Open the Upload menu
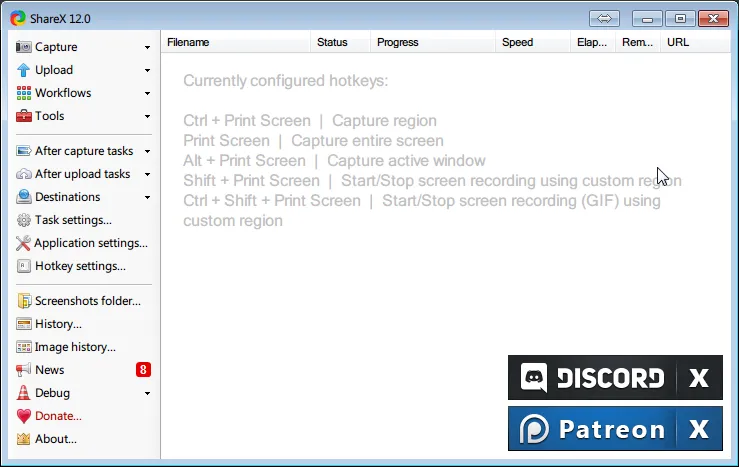This screenshot has height=467, width=739. click(x=83, y=70)
